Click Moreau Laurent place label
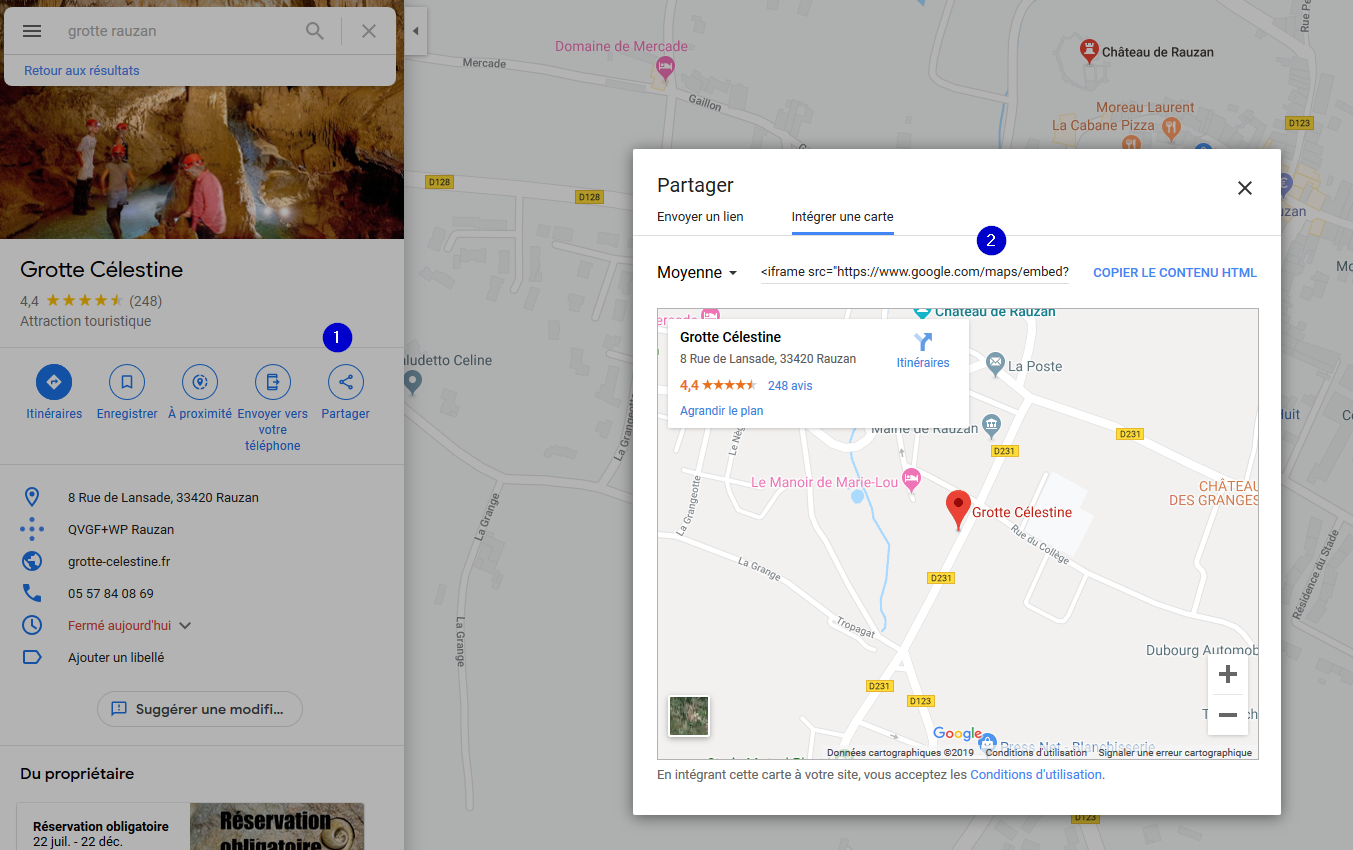The width and height of the screenshot is (1353, 850). 1145,107
